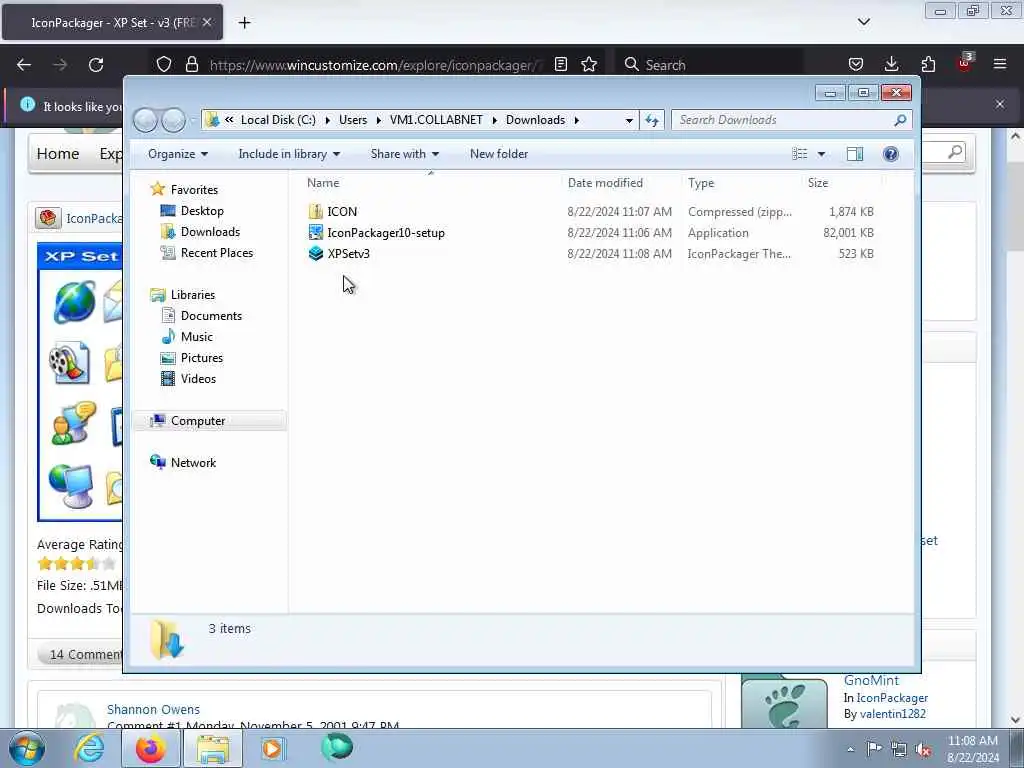The height and width of the screenshot is (768, 1024).
Task: Click Home on WinCustomize navigation
Action: tap(58, 153)
